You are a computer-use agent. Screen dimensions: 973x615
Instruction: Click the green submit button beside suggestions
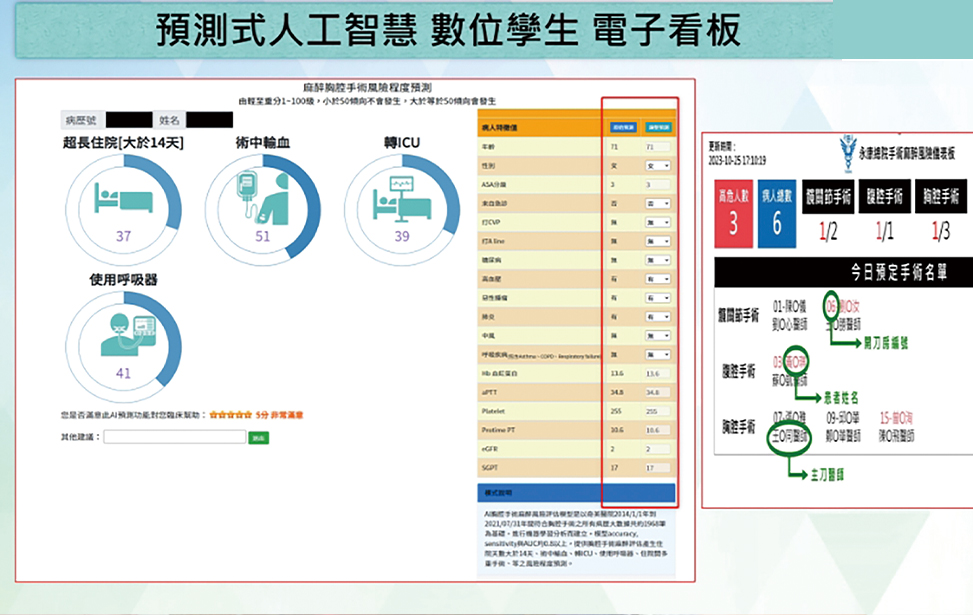tap(259, 437)
